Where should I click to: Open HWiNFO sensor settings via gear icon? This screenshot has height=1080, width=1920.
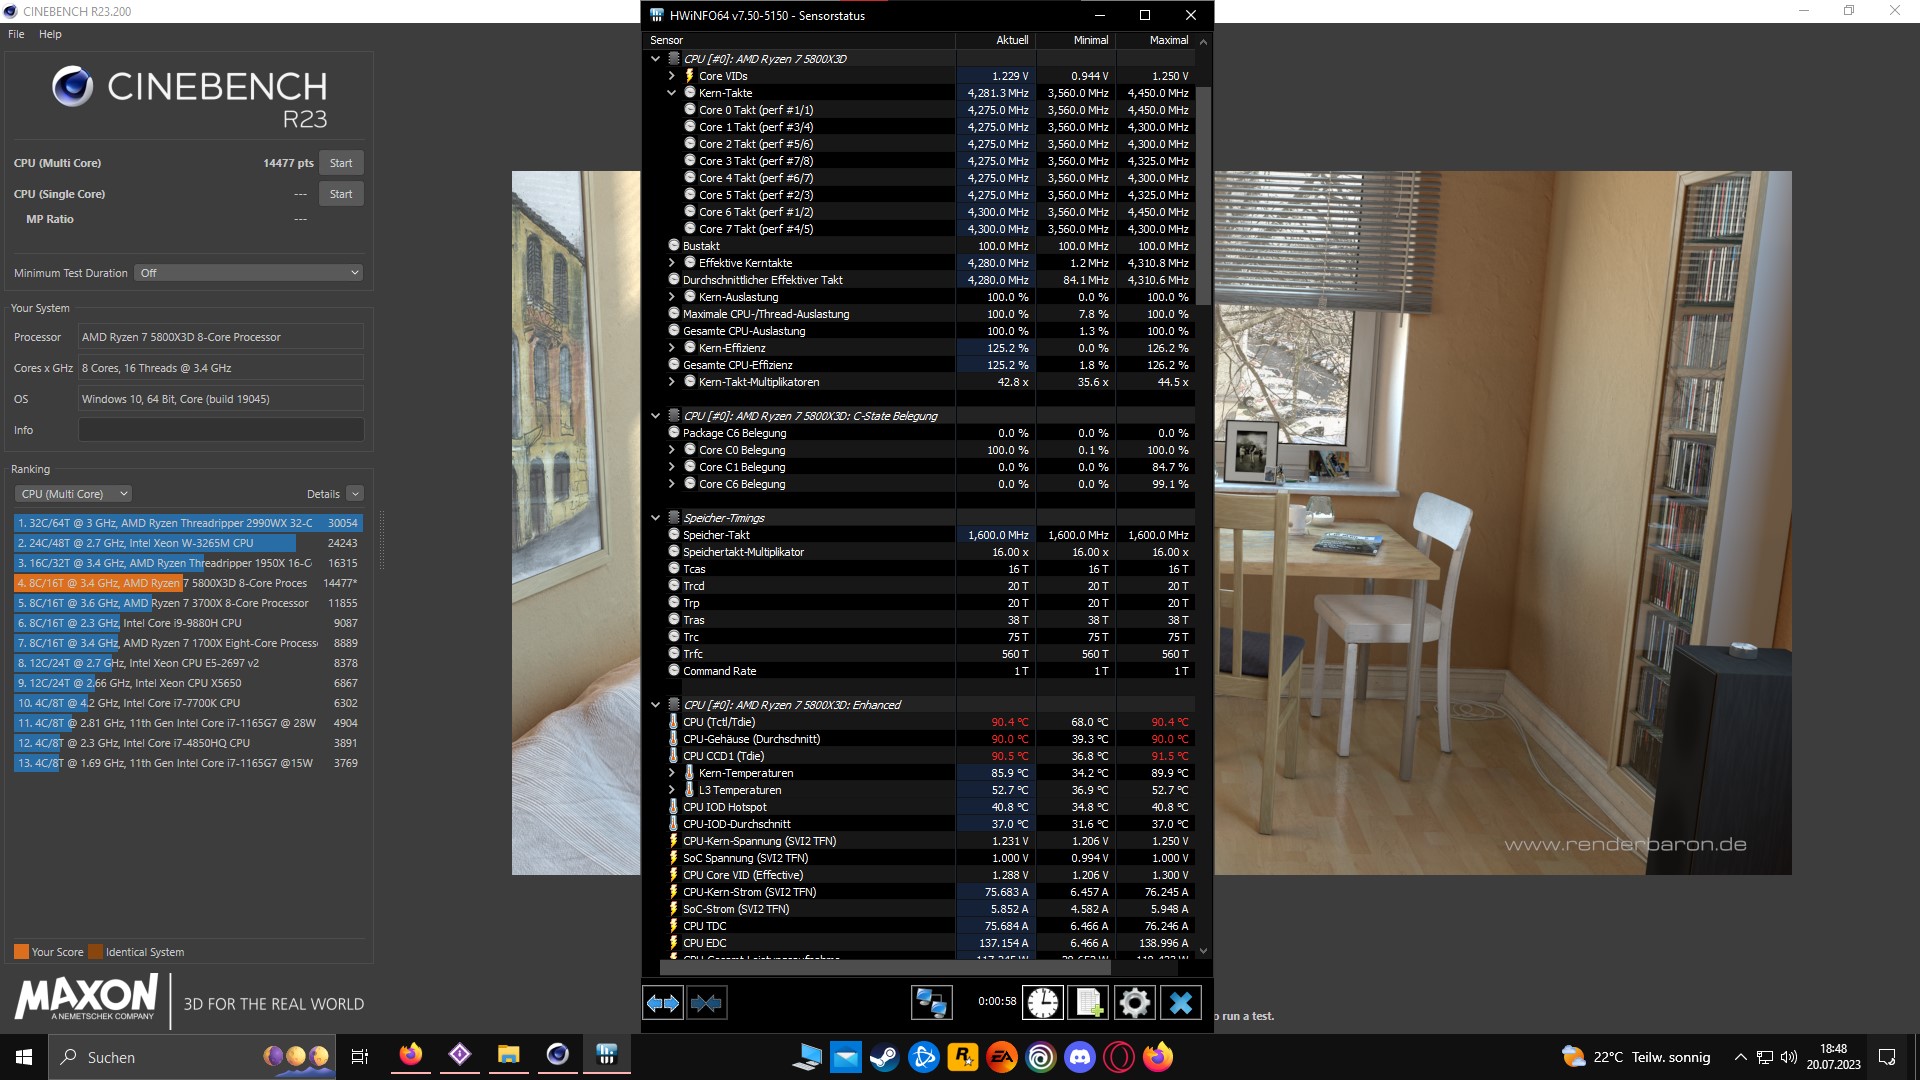pyautogui.click(x=1135, y=1002)
